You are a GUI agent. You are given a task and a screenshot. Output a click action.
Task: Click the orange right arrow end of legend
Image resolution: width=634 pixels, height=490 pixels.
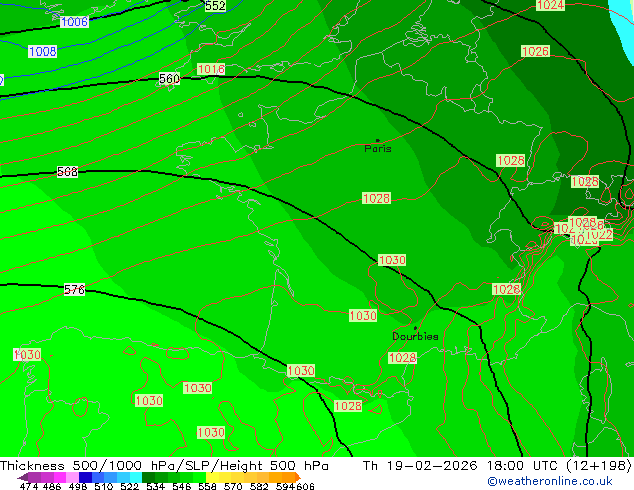coord(298,477)
